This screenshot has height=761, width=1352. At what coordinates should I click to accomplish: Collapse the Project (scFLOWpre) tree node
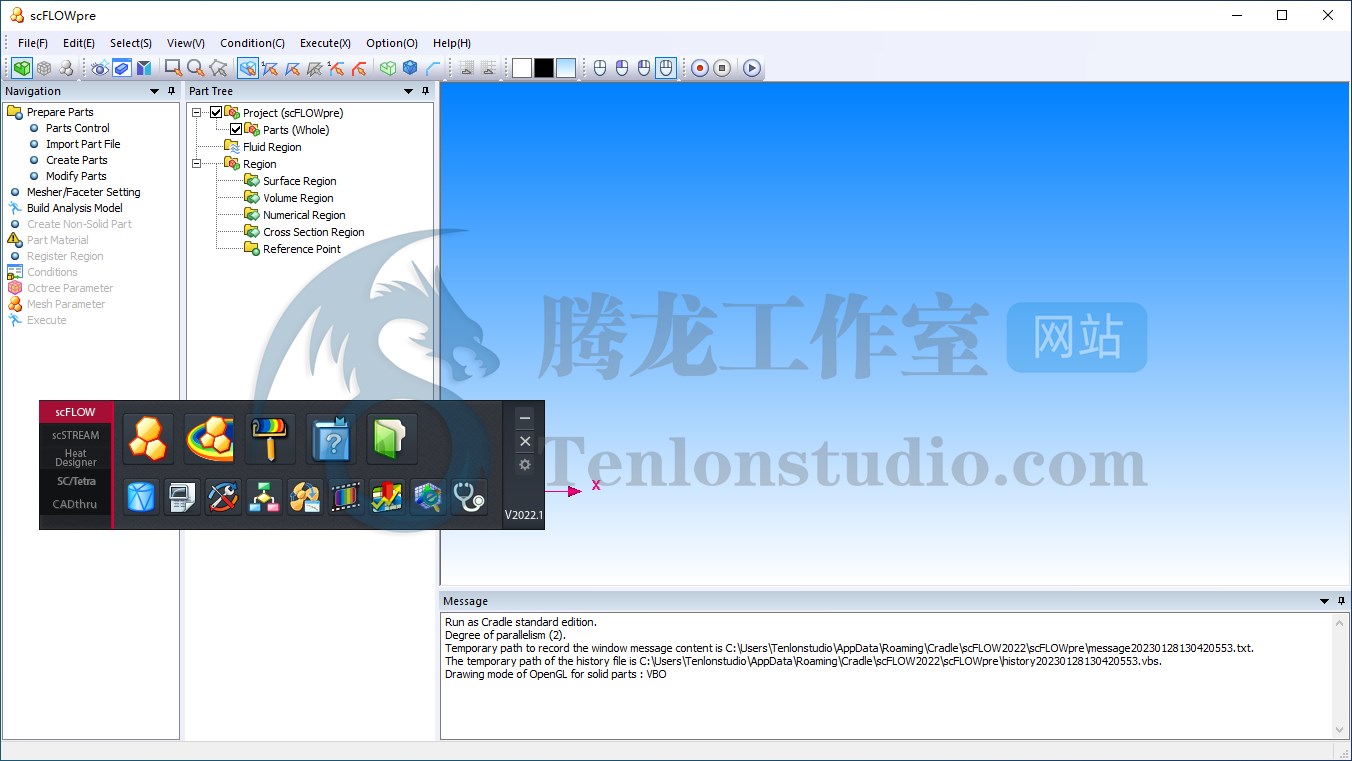(x=197, y=113)
